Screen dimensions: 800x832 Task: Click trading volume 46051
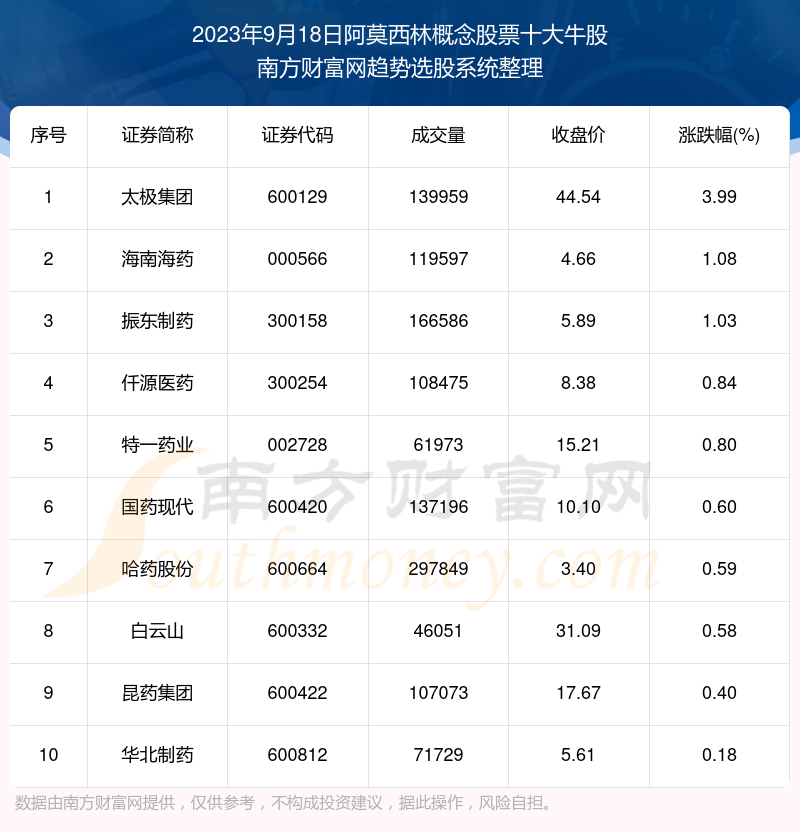pos(438,631)
